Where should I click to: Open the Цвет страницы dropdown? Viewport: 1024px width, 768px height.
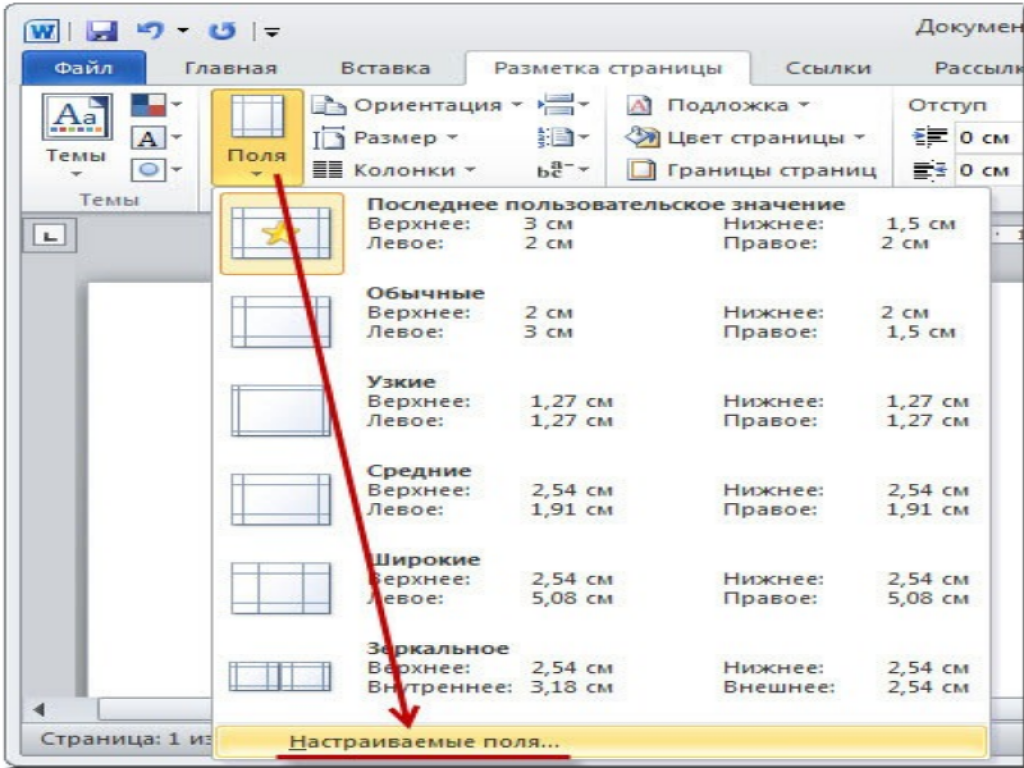(x=745, y=138)
